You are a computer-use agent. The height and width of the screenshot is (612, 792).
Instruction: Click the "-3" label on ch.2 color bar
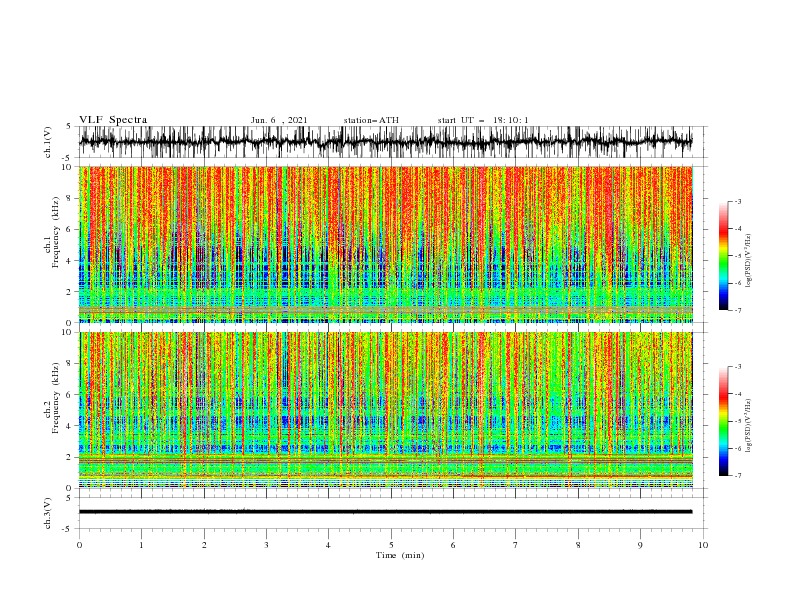737,367
